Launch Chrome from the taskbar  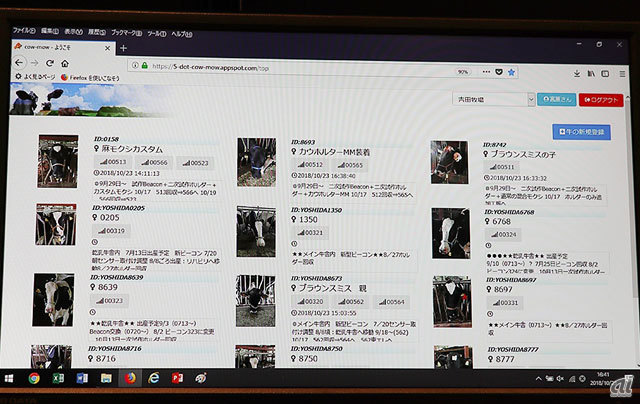[34, 378]
